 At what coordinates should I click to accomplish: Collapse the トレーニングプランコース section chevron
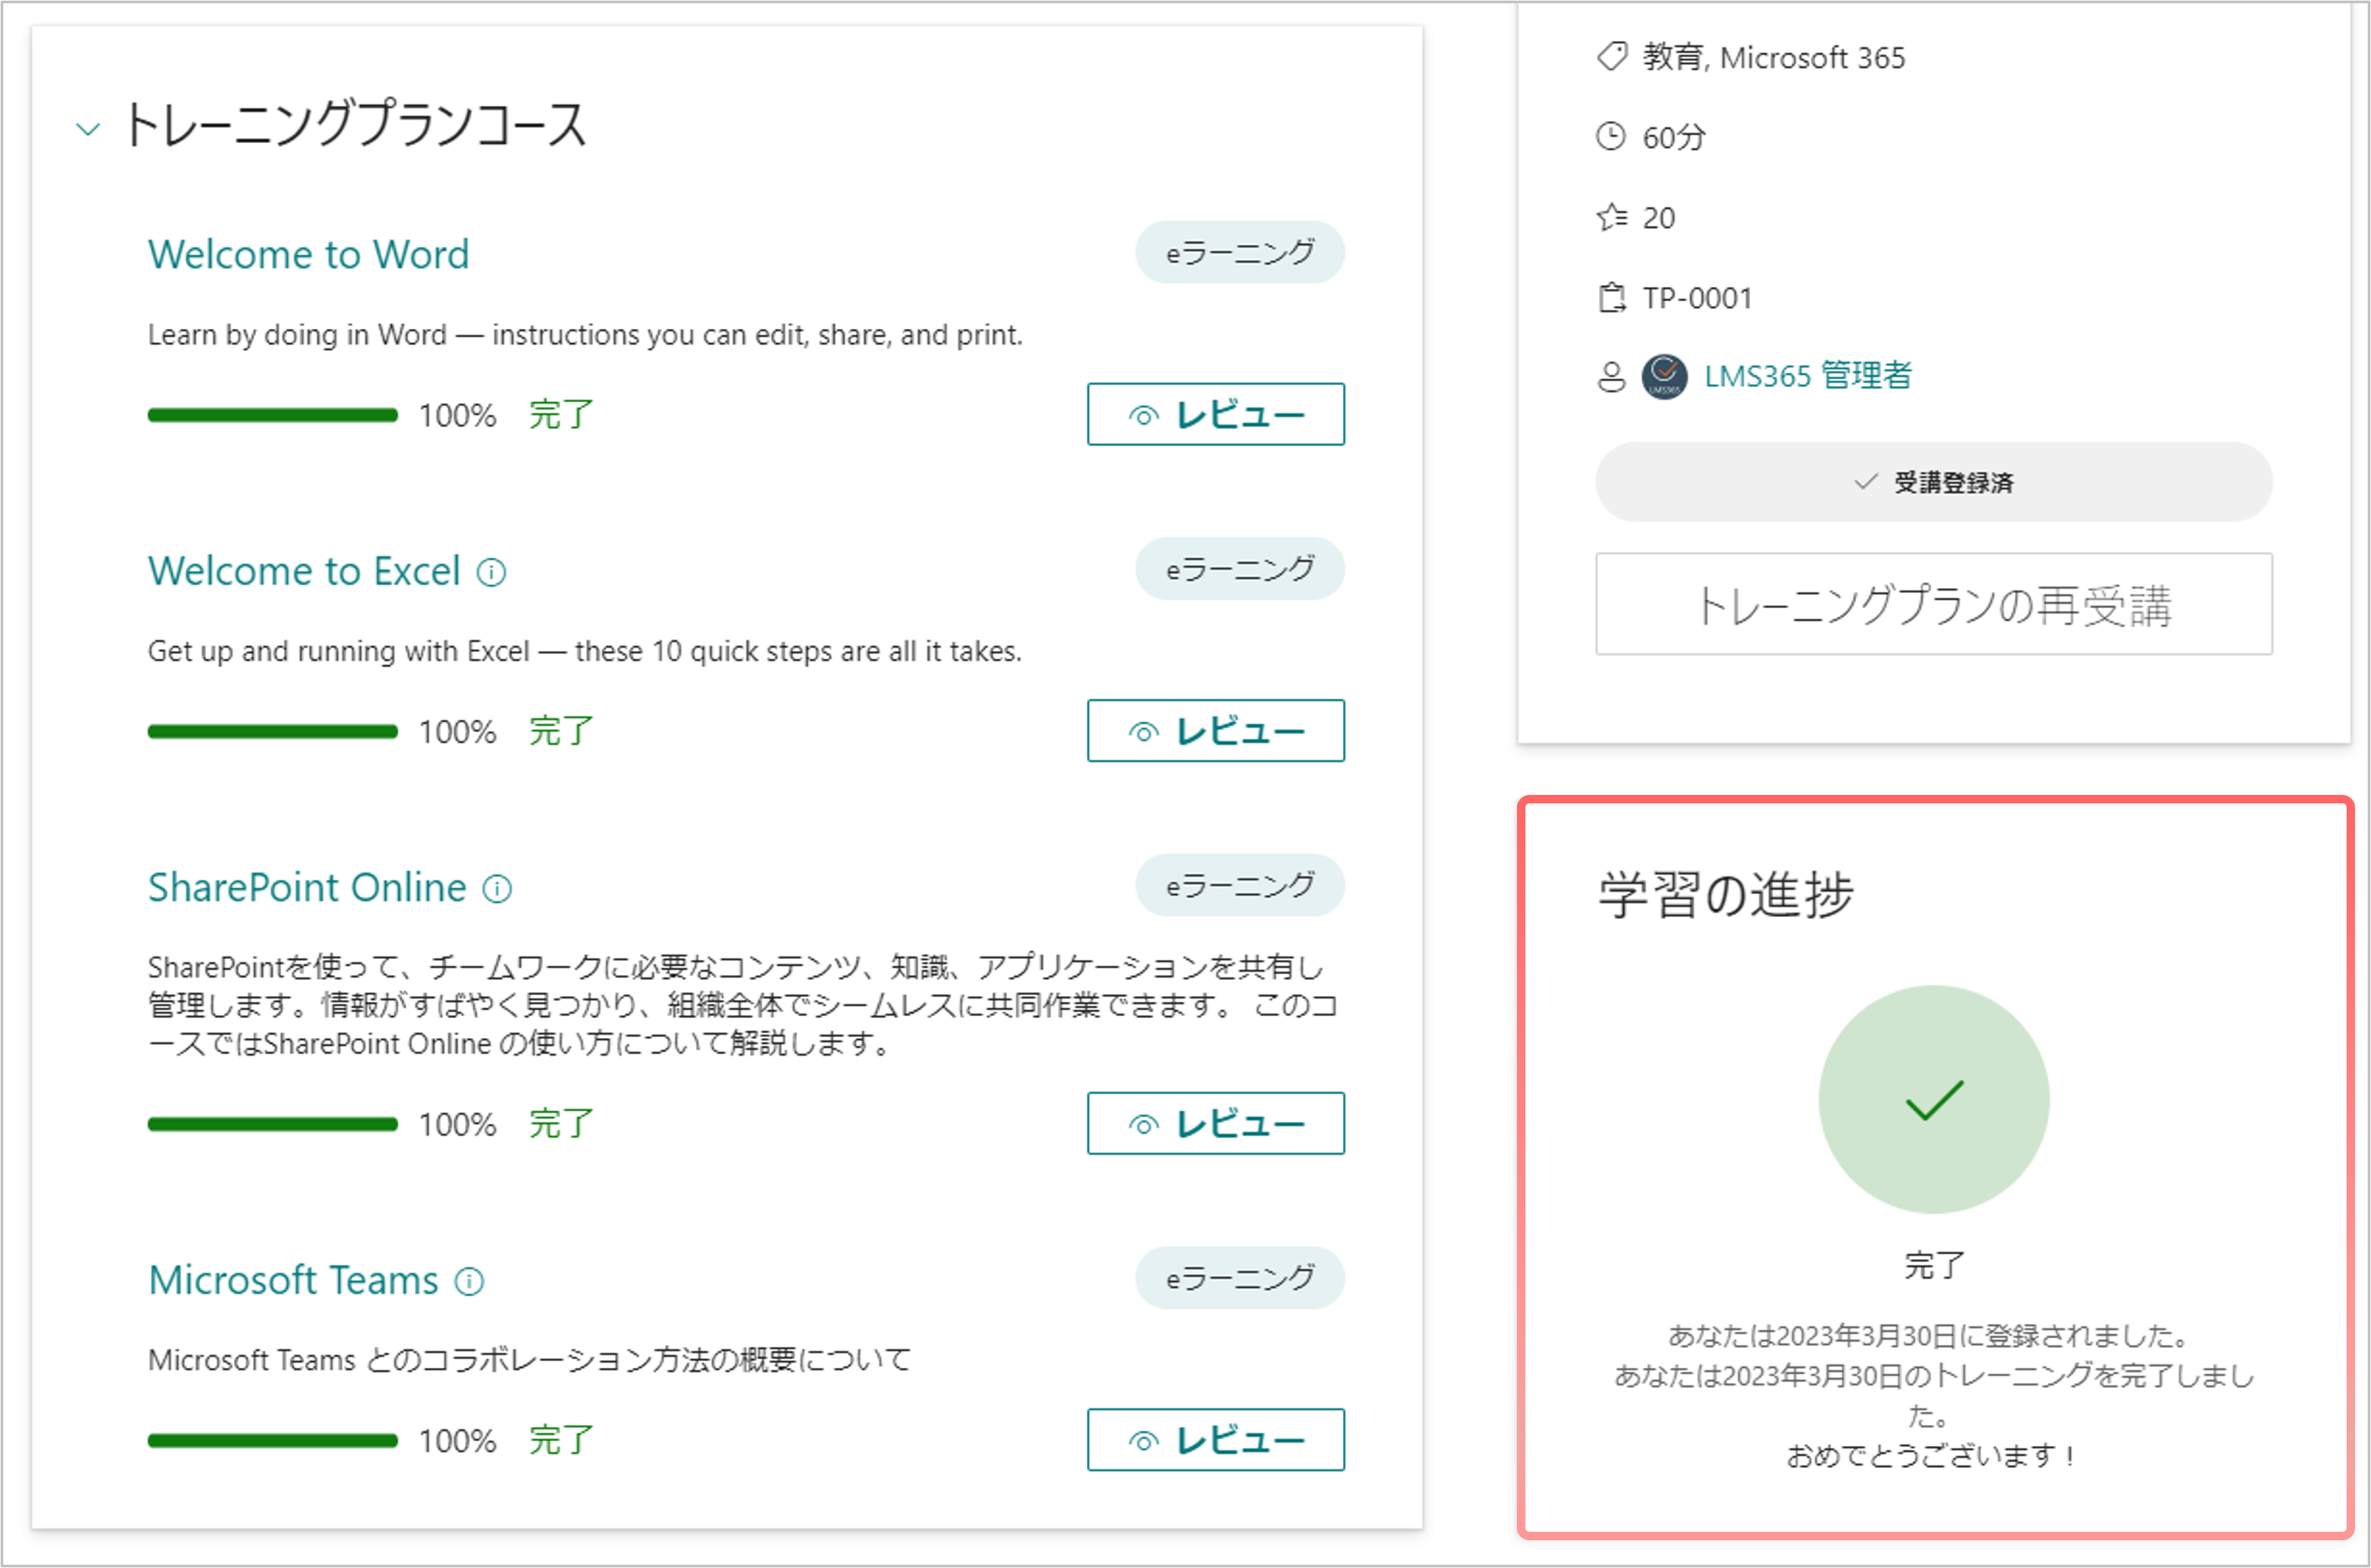(x=88, y=129)
